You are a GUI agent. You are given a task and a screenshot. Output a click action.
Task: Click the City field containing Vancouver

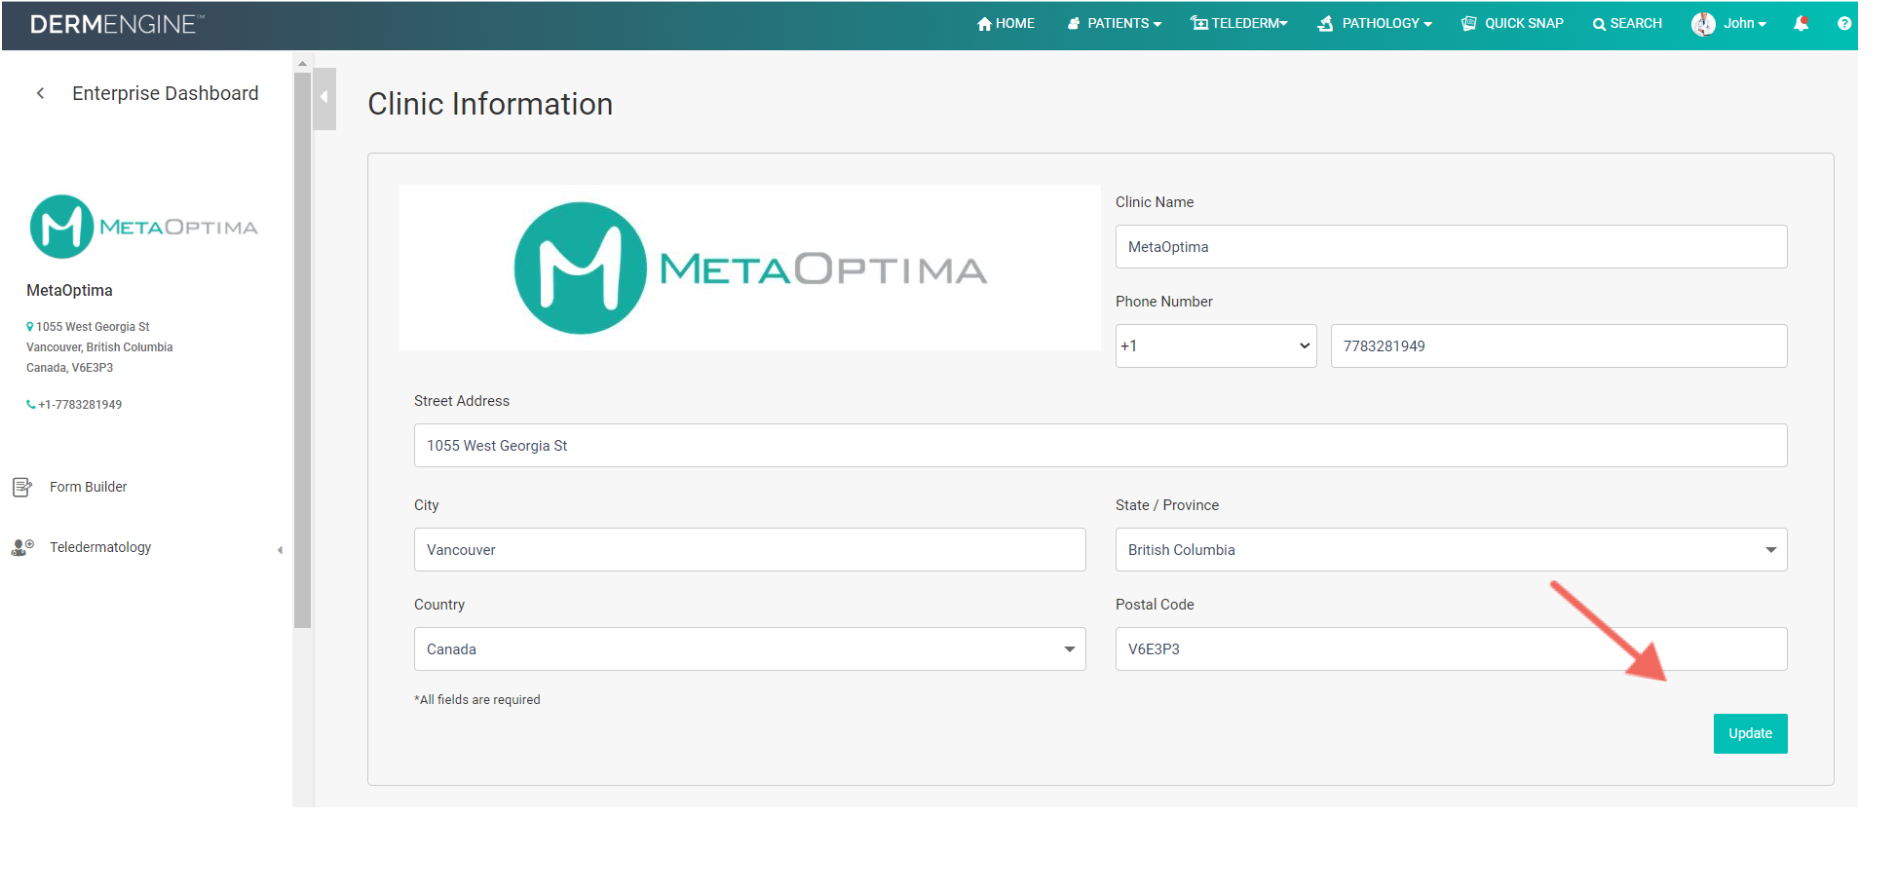click(750, 549)
